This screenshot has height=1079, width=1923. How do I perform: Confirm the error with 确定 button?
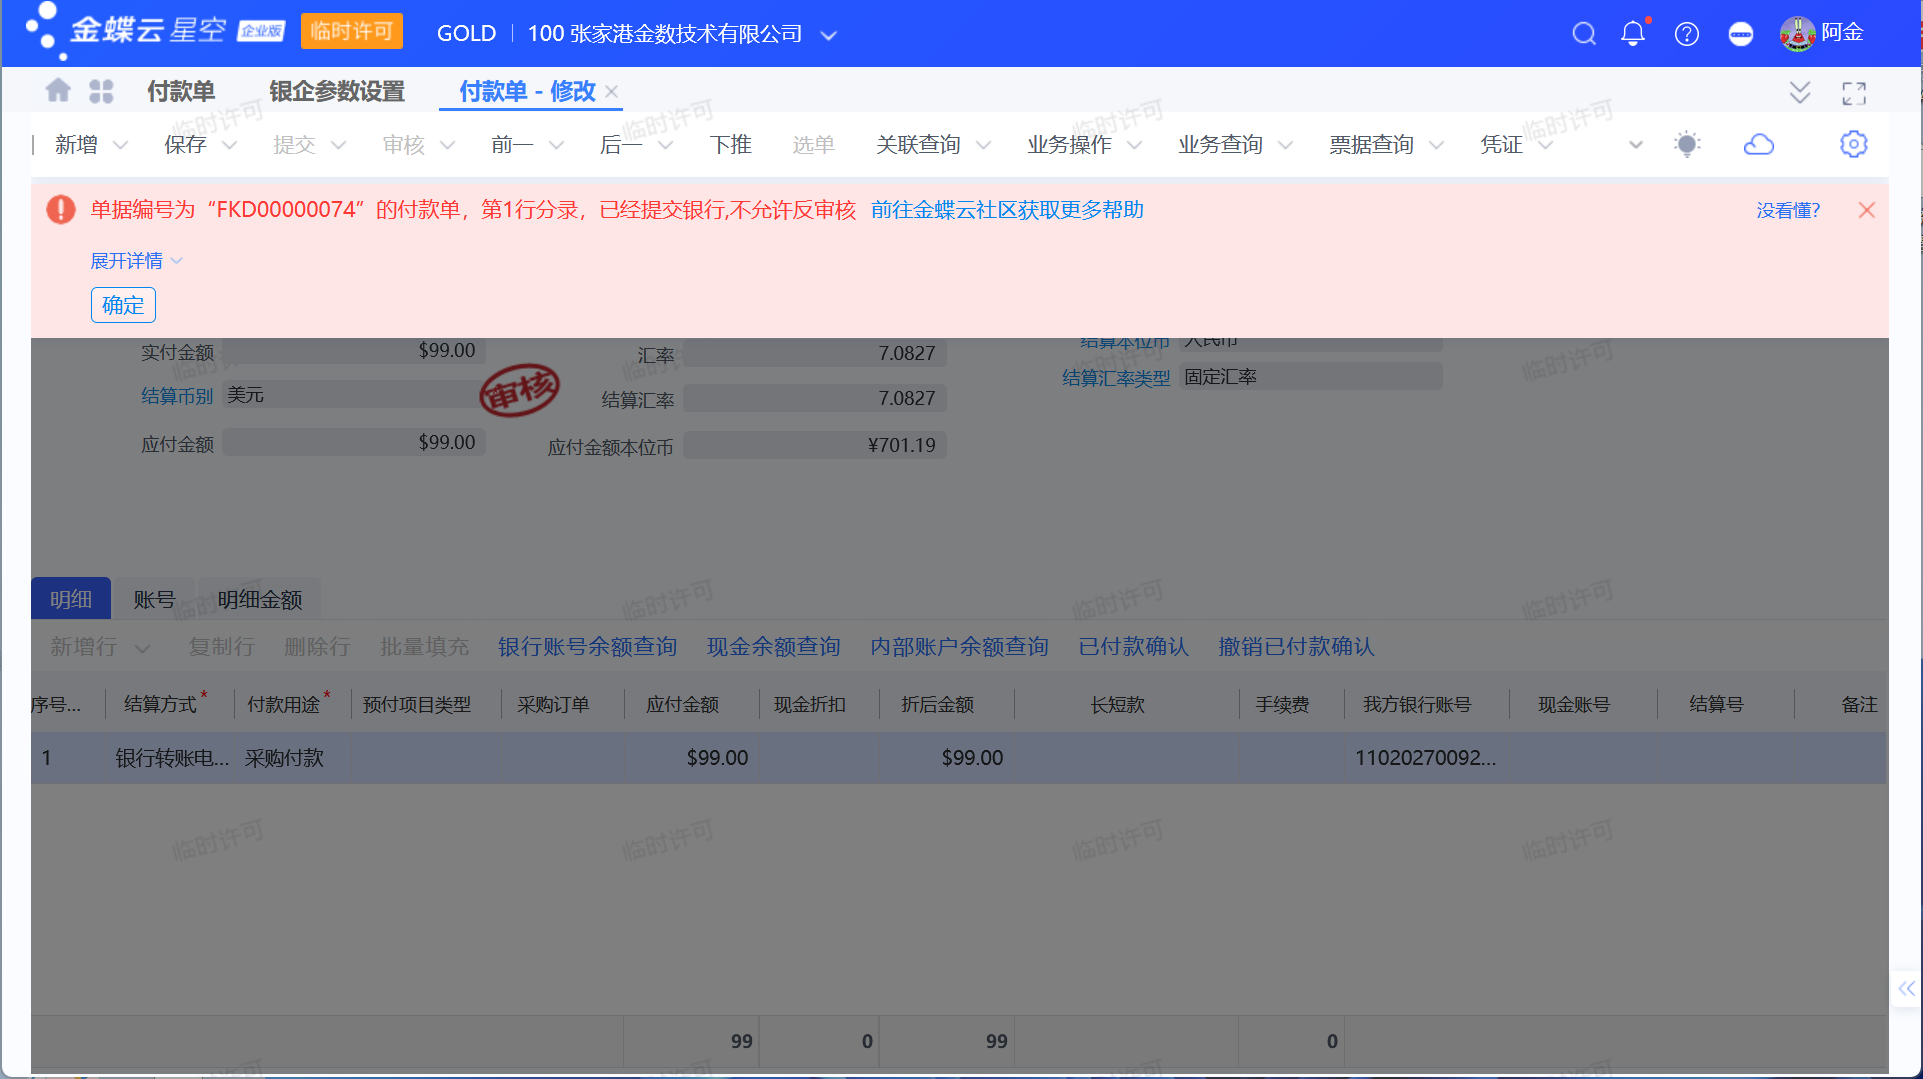(123, 305)
